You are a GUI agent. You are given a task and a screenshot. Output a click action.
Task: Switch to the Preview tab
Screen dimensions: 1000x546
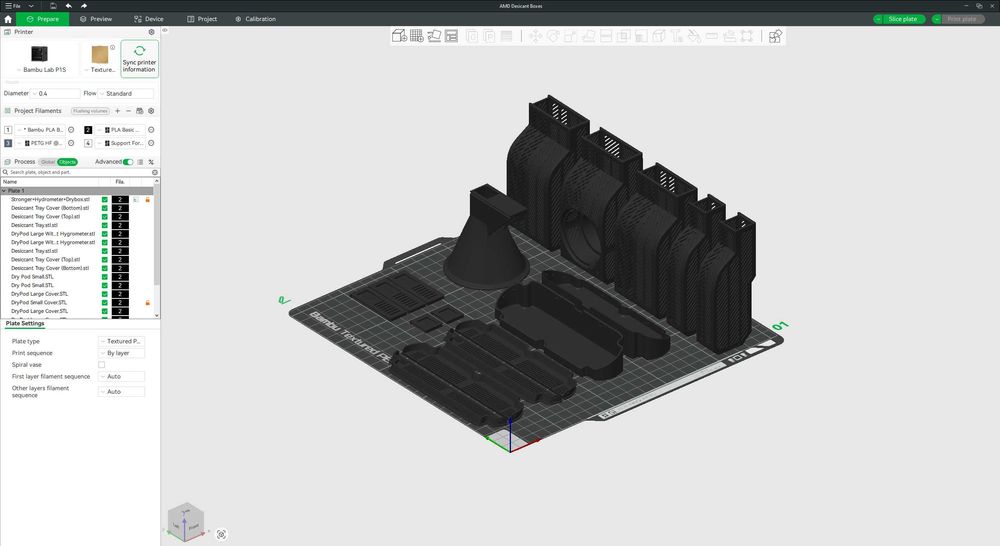click(96, 19)
